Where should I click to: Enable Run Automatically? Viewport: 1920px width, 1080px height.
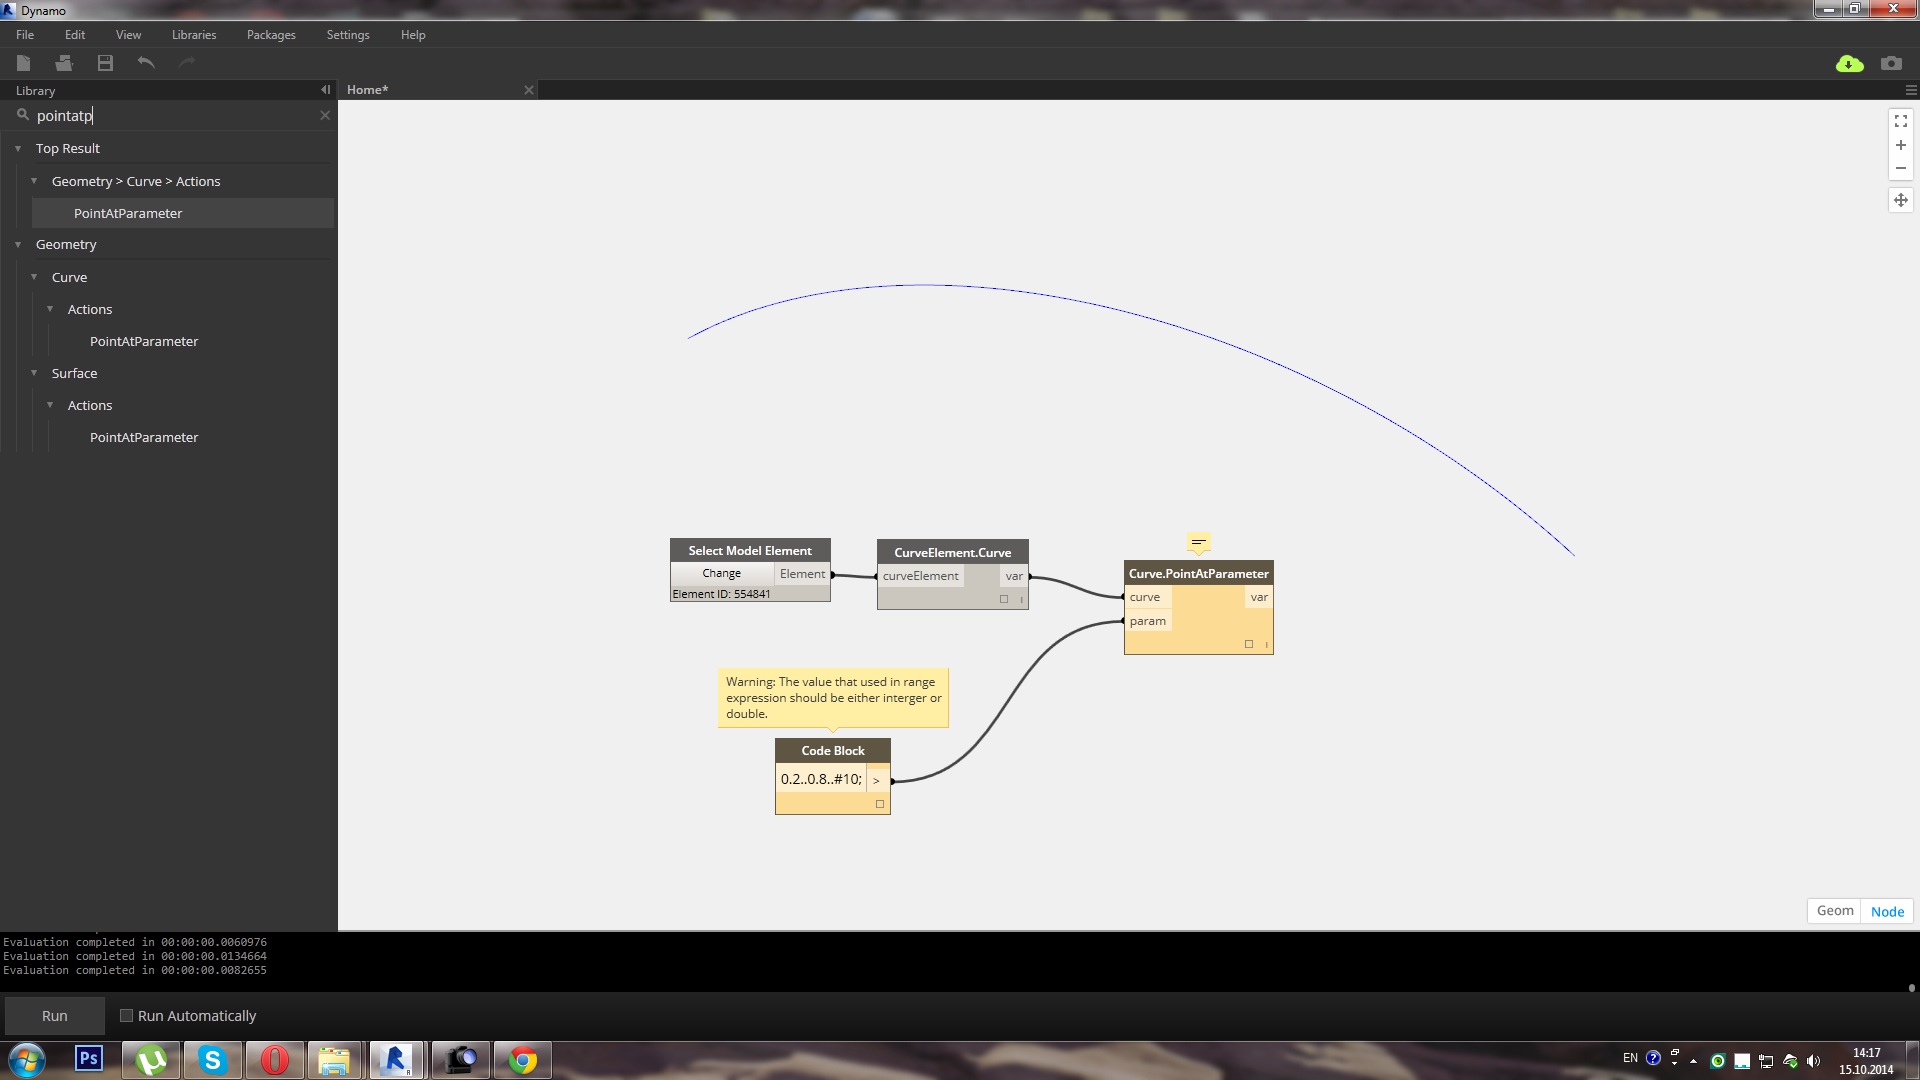coord(127,1015)
